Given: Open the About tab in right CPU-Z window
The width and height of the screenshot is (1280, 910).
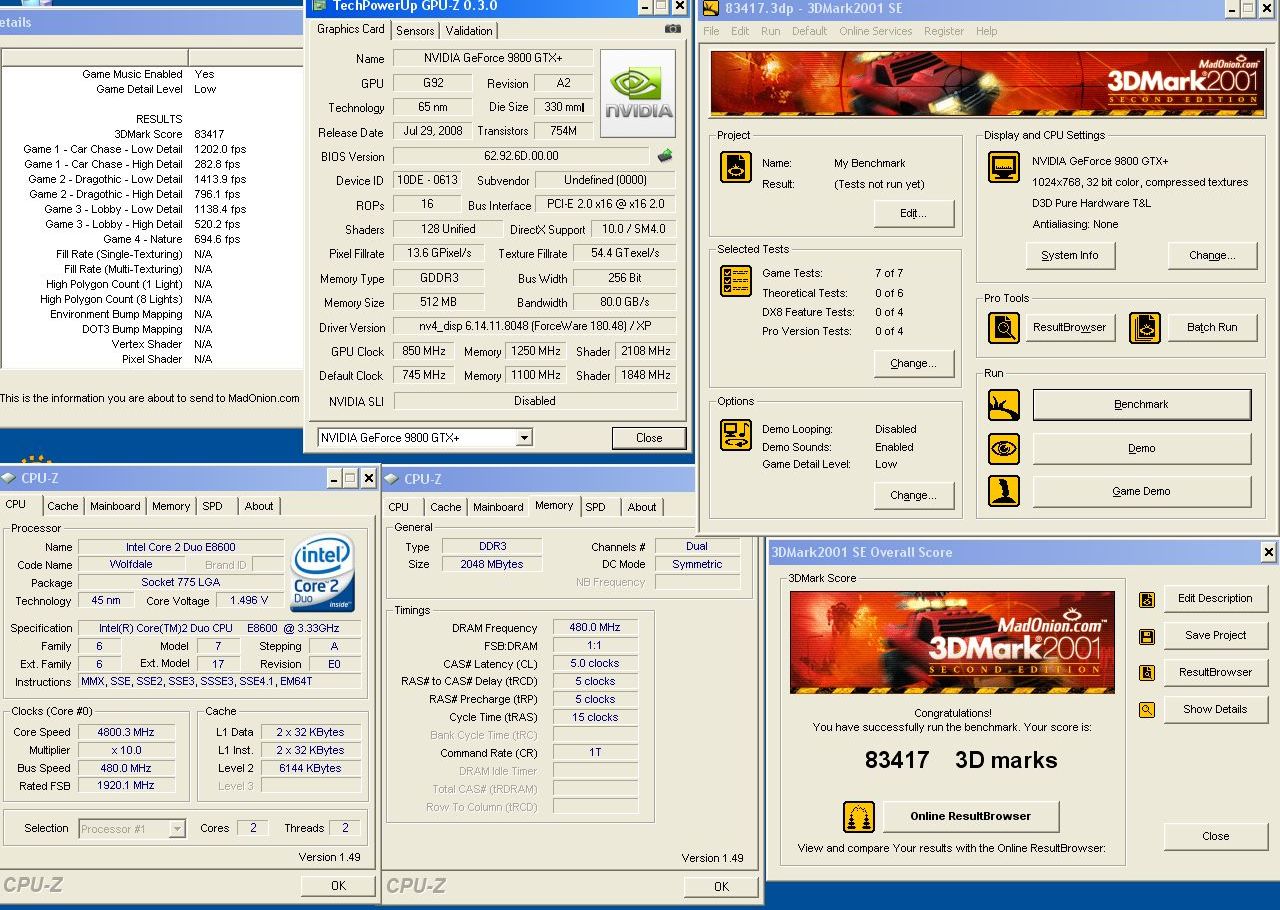Looking at the screenshot, I should (x=642, y=507).
